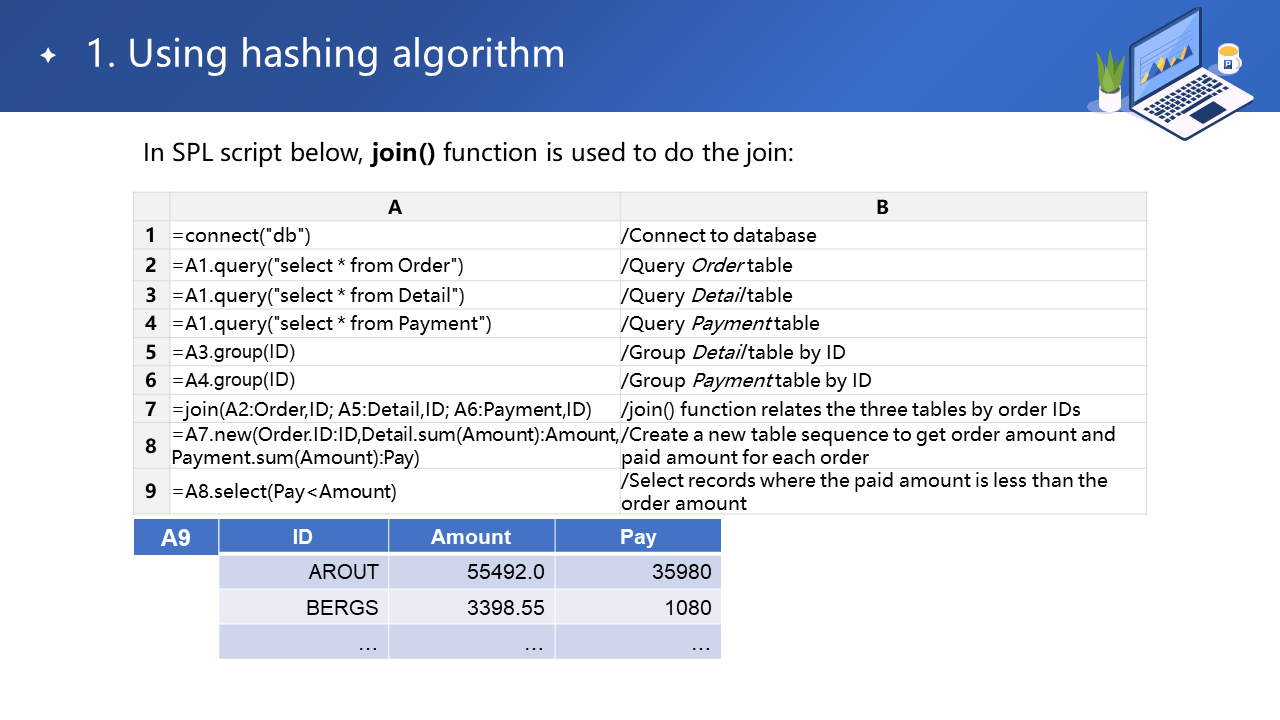Pick the =join(A2:Order,ID; ...) formula cell
This screenshot has width=1280, height=720.
395,409
